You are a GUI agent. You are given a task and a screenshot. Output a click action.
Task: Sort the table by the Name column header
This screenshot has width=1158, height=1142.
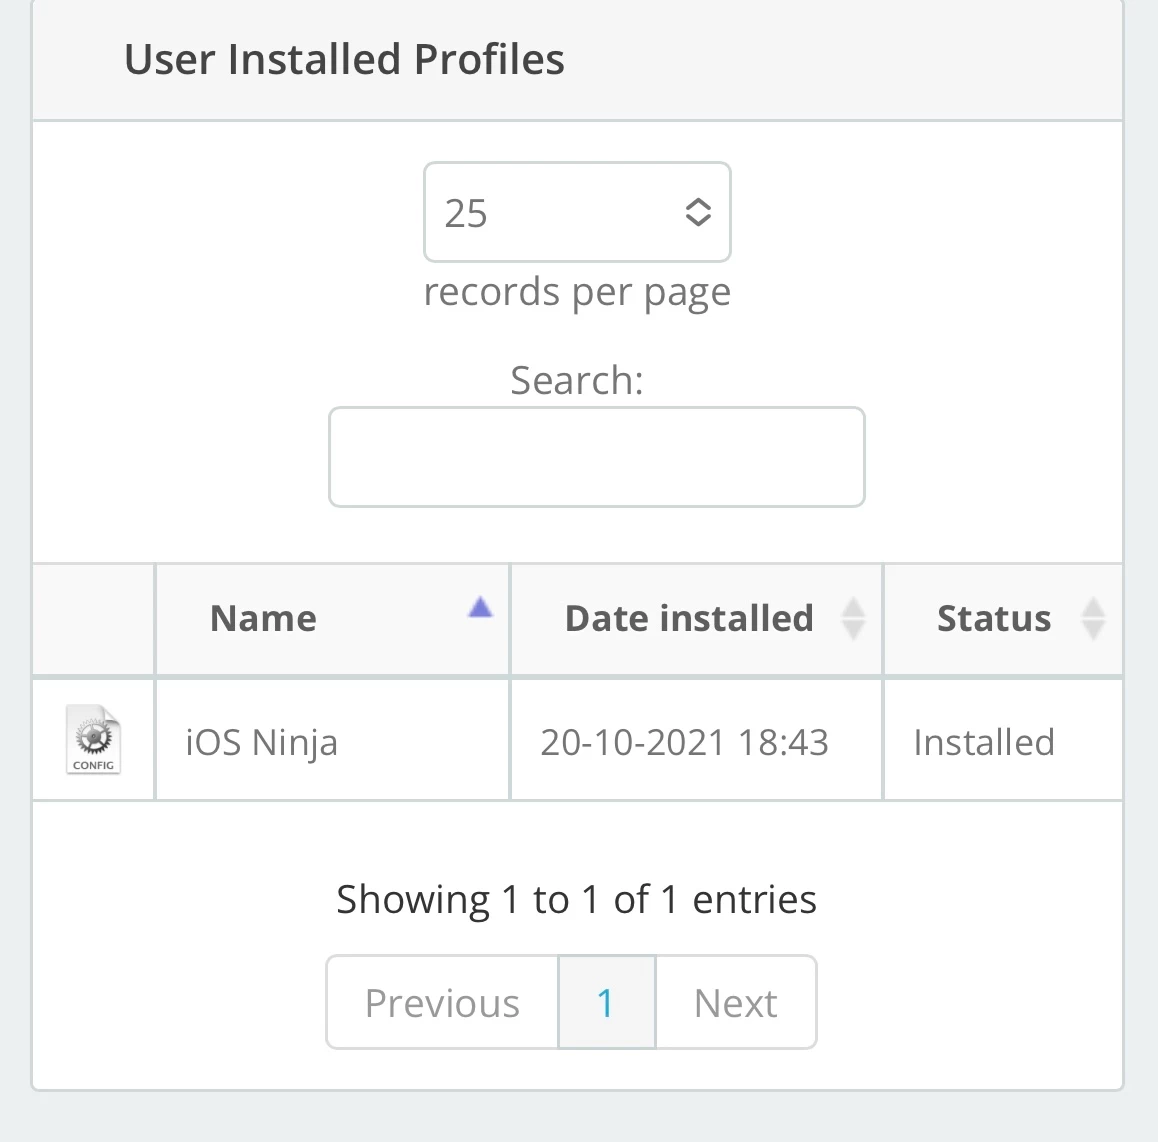[264, 619]
